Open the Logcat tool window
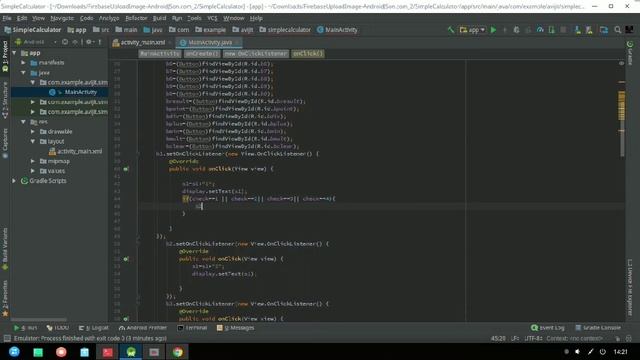Viewport: 640px width, 360px height. coord(93,328)
